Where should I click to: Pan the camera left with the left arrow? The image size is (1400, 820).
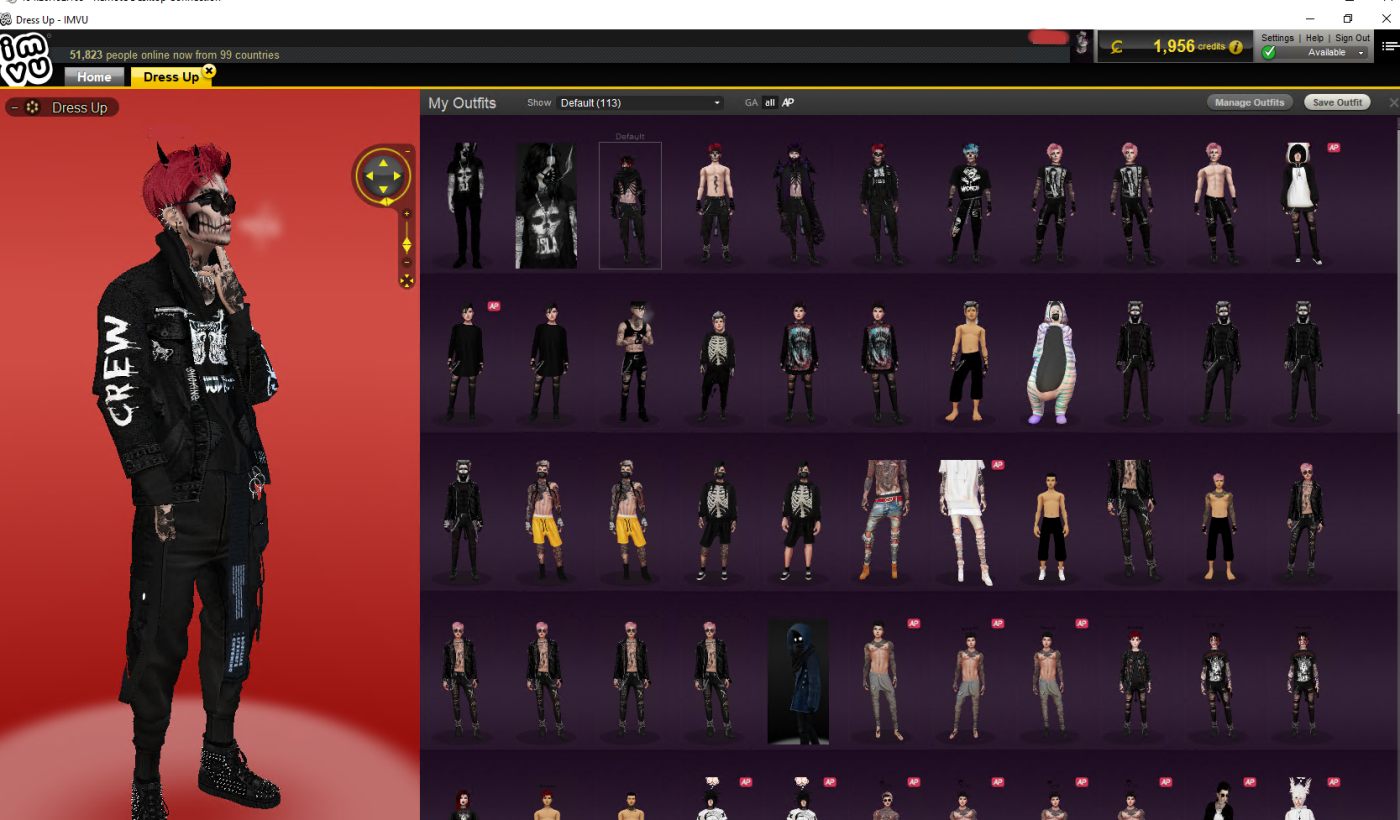tap(368, 176)
